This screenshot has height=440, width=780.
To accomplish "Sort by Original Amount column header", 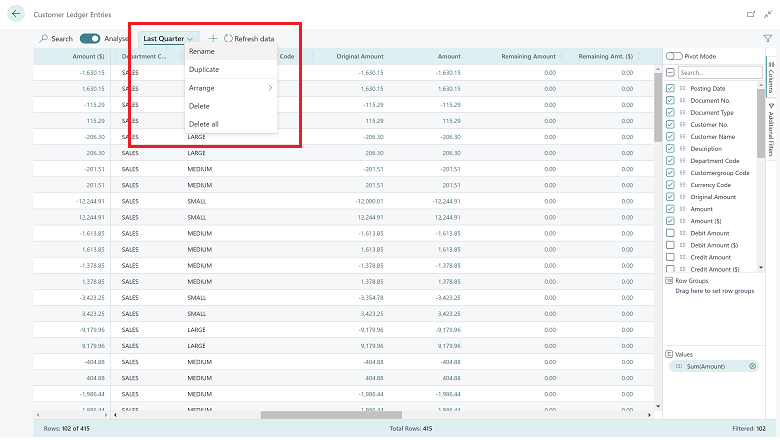I will click(x=360, y=56).
